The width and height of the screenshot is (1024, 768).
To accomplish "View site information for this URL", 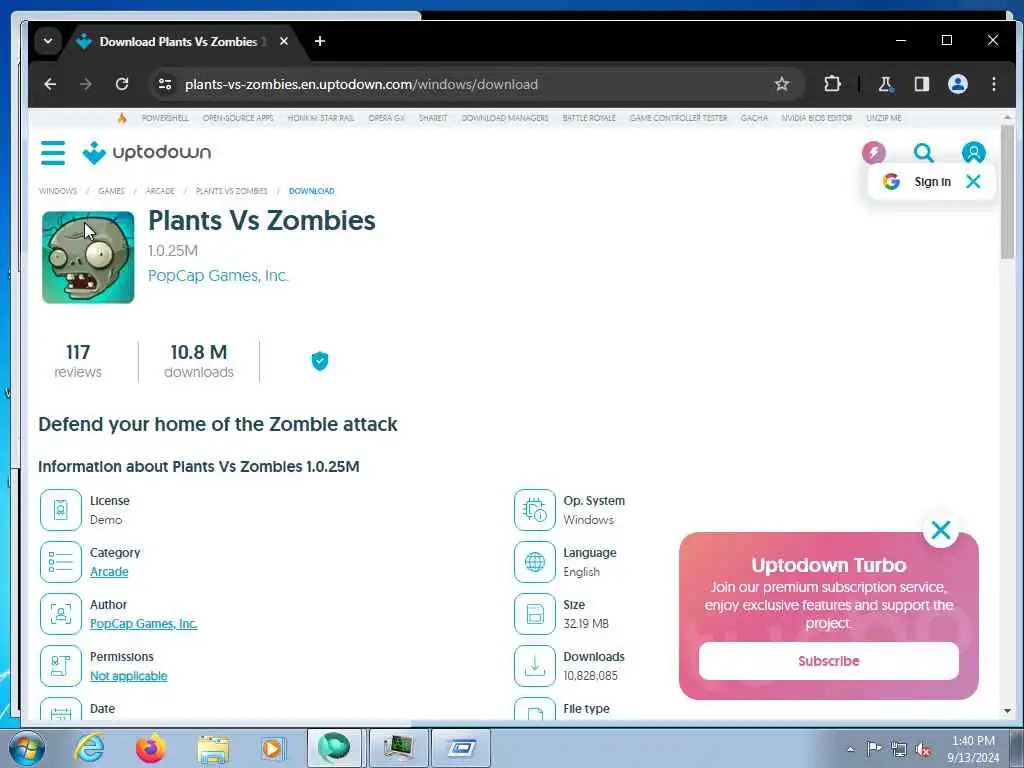I will tap(165, 84).
